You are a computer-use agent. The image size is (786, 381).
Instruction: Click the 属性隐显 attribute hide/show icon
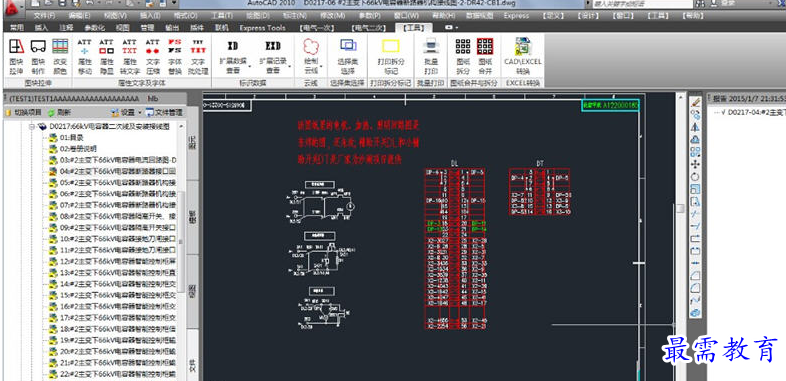pos(107,56)
